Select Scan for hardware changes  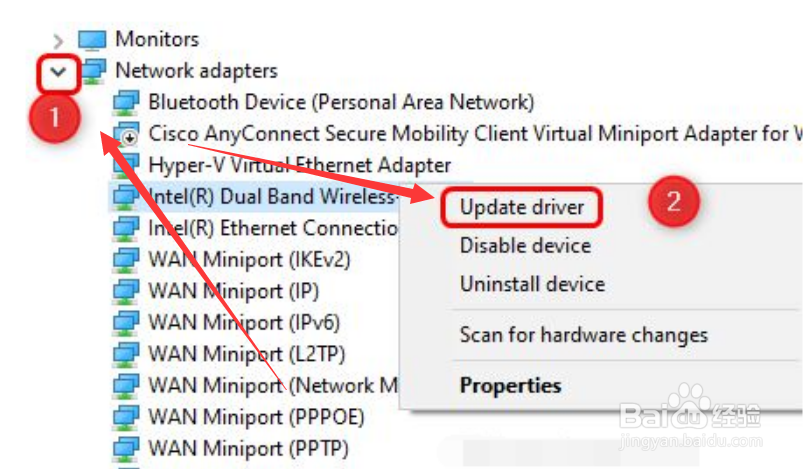point(583,335)
